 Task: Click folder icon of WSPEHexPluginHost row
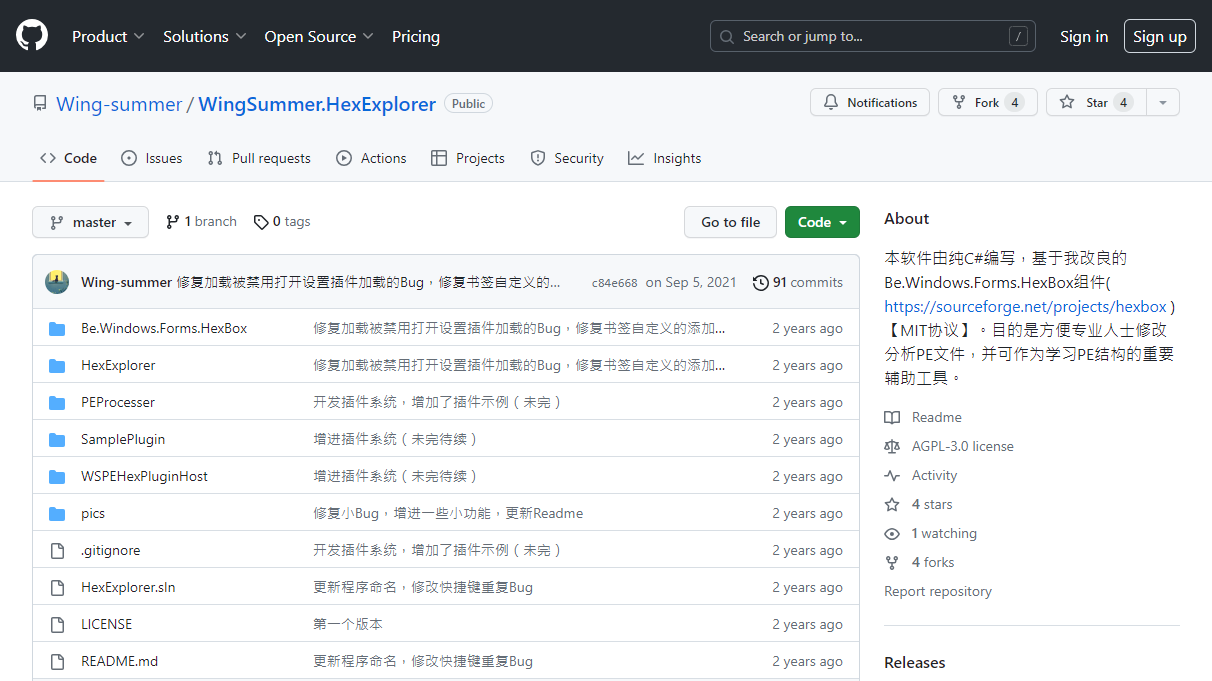click(57, 476)
